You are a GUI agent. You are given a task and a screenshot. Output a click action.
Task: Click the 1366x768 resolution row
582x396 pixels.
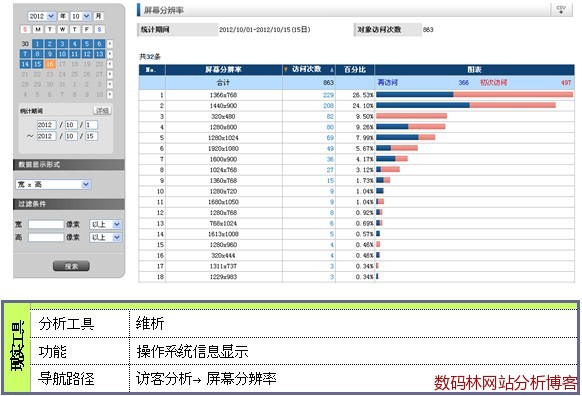click(x=356, y=95)
